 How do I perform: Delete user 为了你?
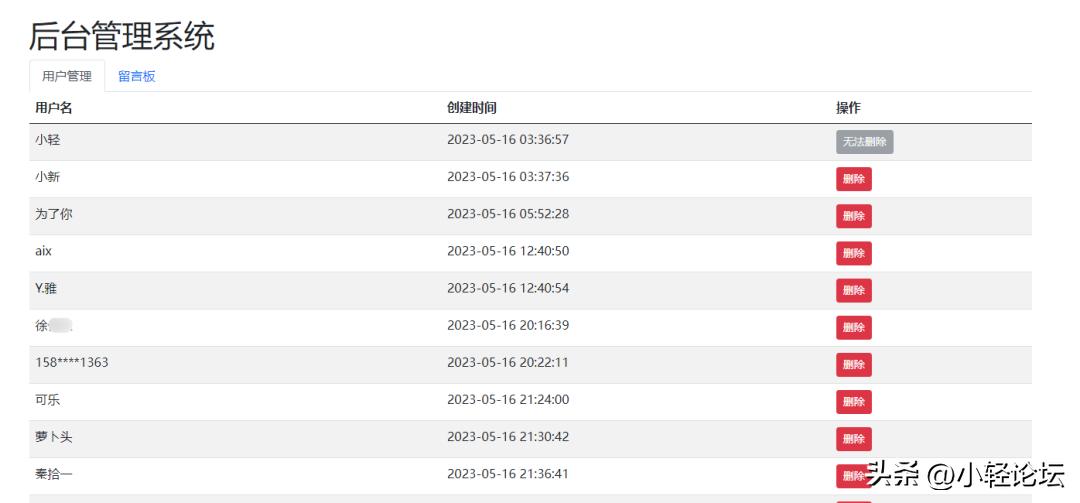point(853,216)
